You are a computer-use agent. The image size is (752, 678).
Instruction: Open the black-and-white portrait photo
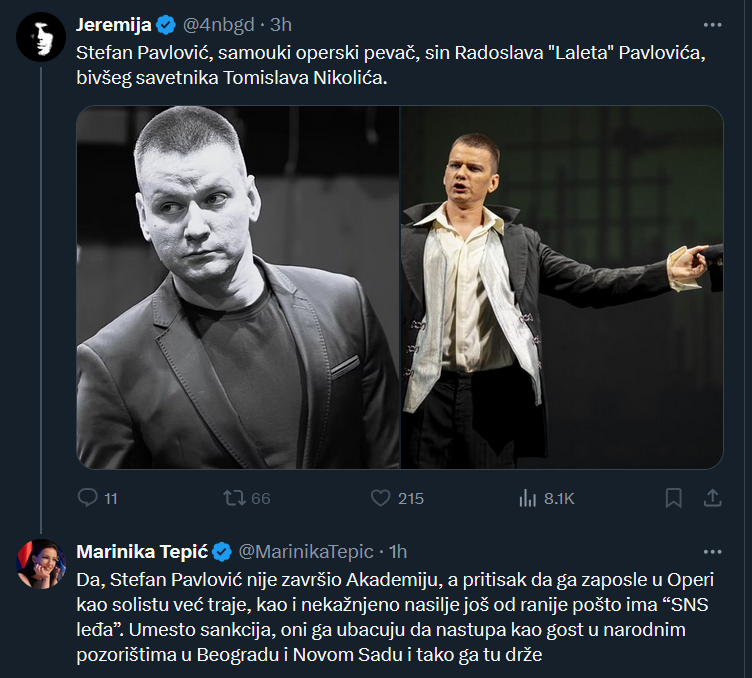tap(238, 288)
